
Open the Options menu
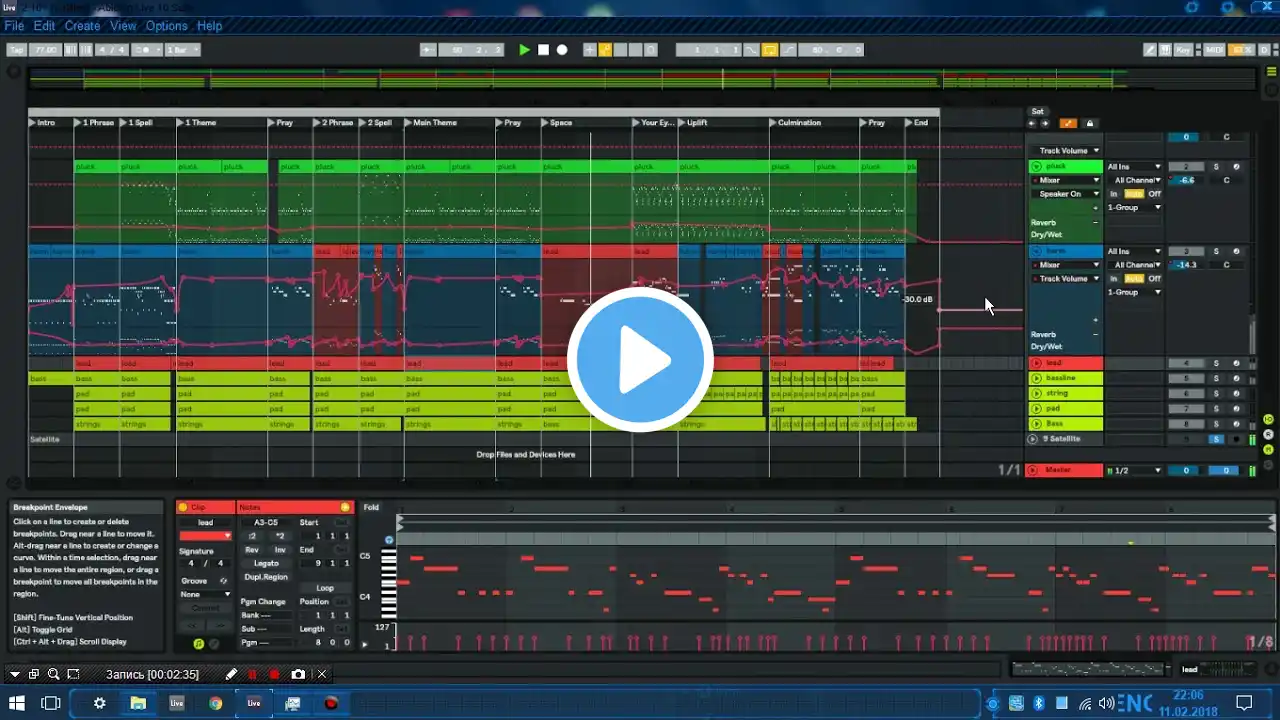pyautogui.click(x=166, y=26)
